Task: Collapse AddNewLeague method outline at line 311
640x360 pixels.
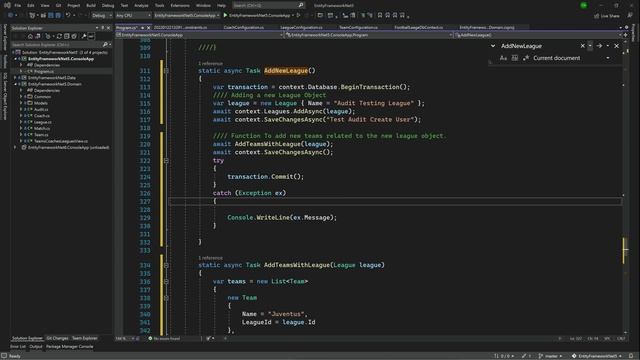Action: click(x=166, y=71)
